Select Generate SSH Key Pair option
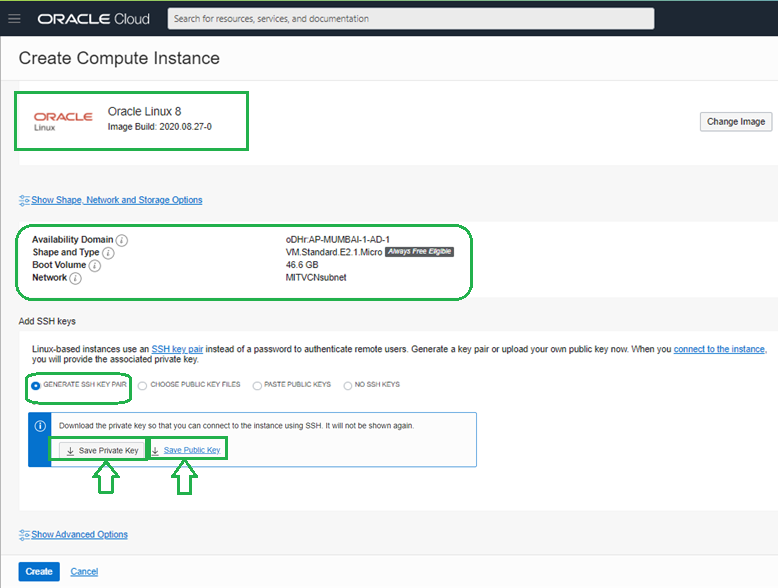The height and width of the screenshot is (588, 778). click(36, 386)
